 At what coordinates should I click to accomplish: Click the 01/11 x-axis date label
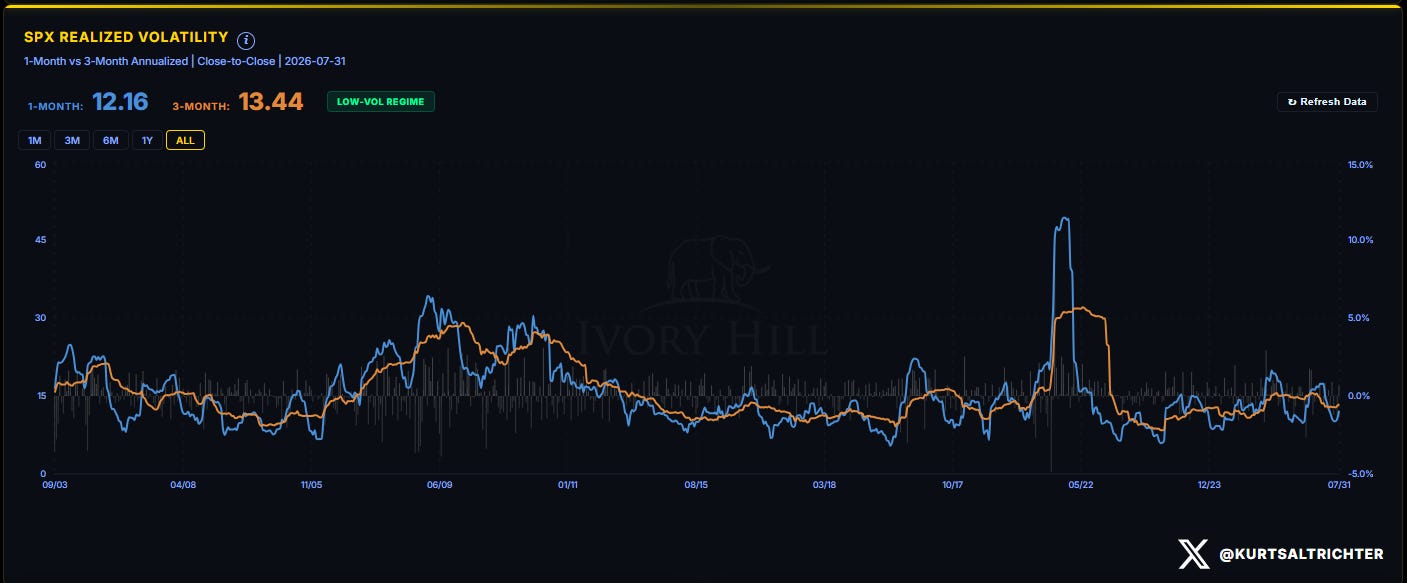pyautogui.click(x=567, y=485)
